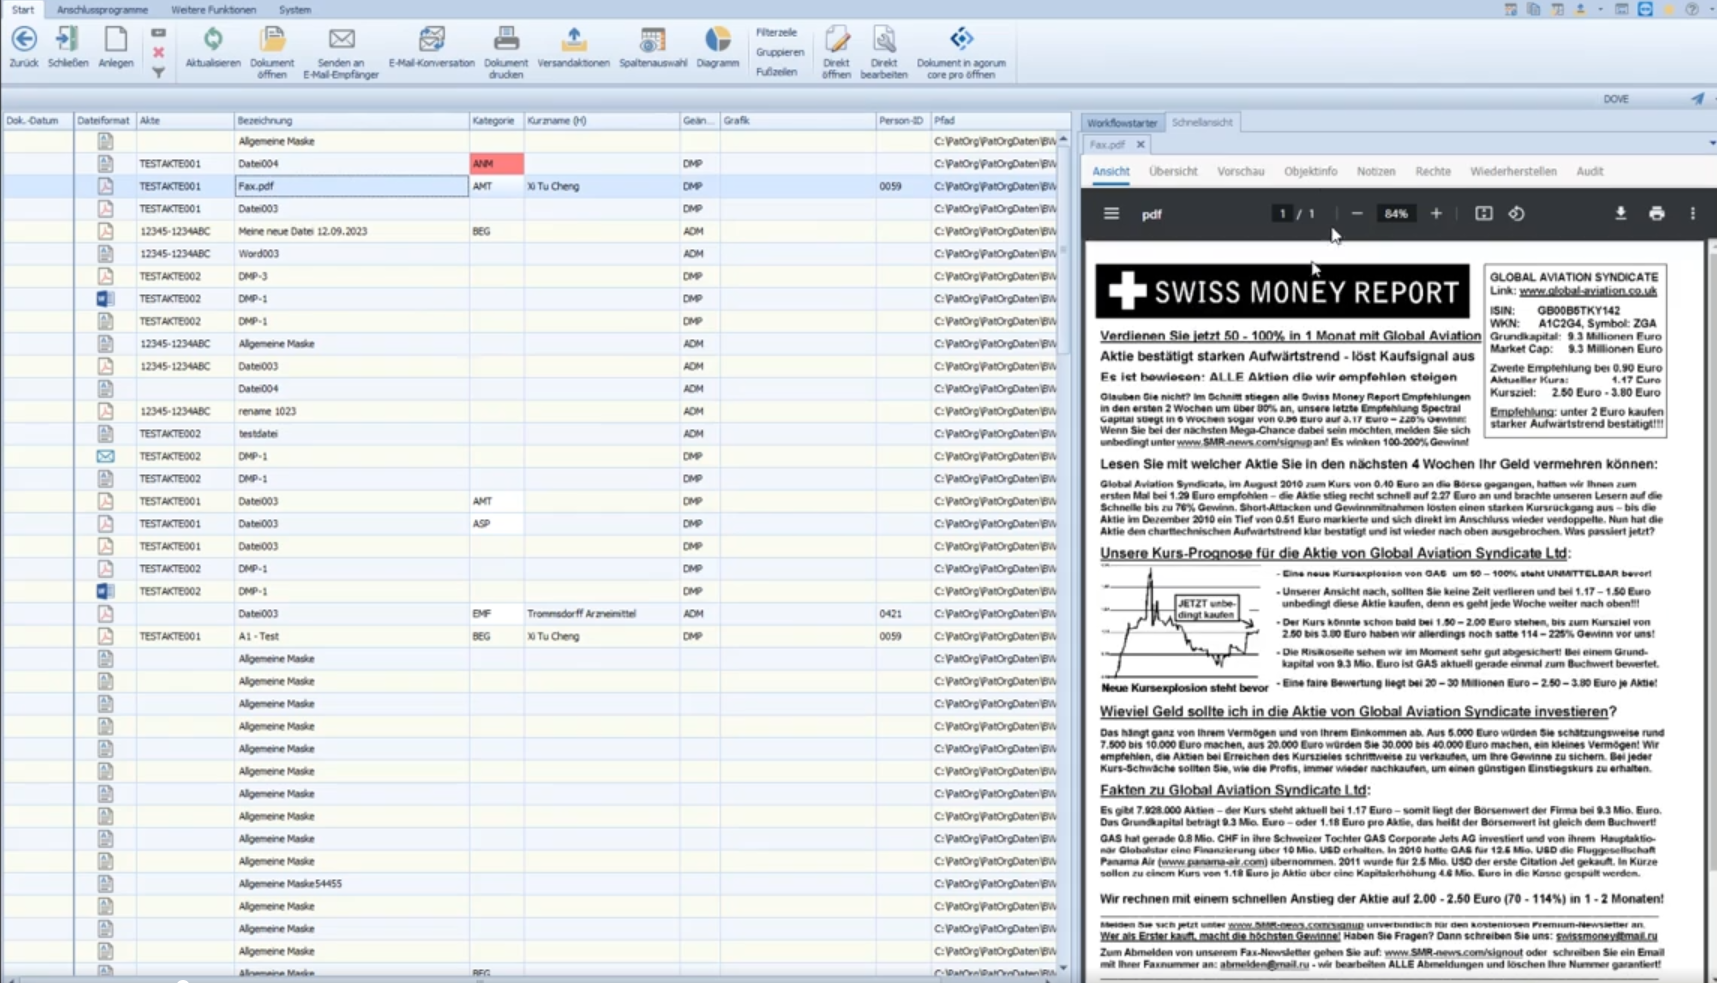The height and width of the screenshot is (983, 1717).
Task: Select the Übersicht tab
Action: (1173, 171)
